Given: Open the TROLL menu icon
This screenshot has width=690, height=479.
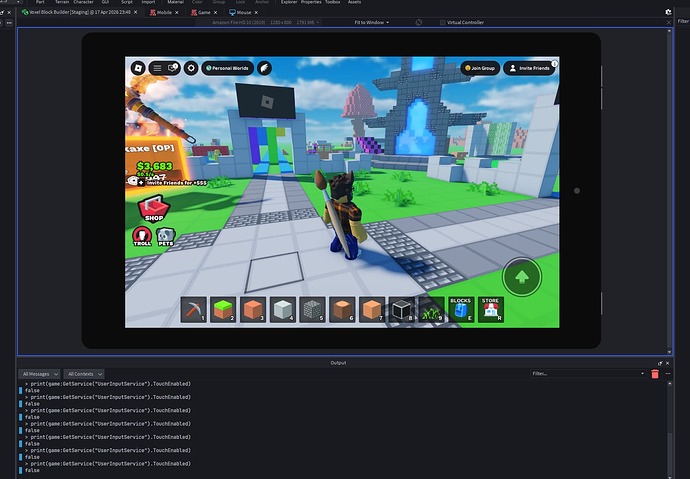Looking at the screenshot, I should (x=142, y=236).
